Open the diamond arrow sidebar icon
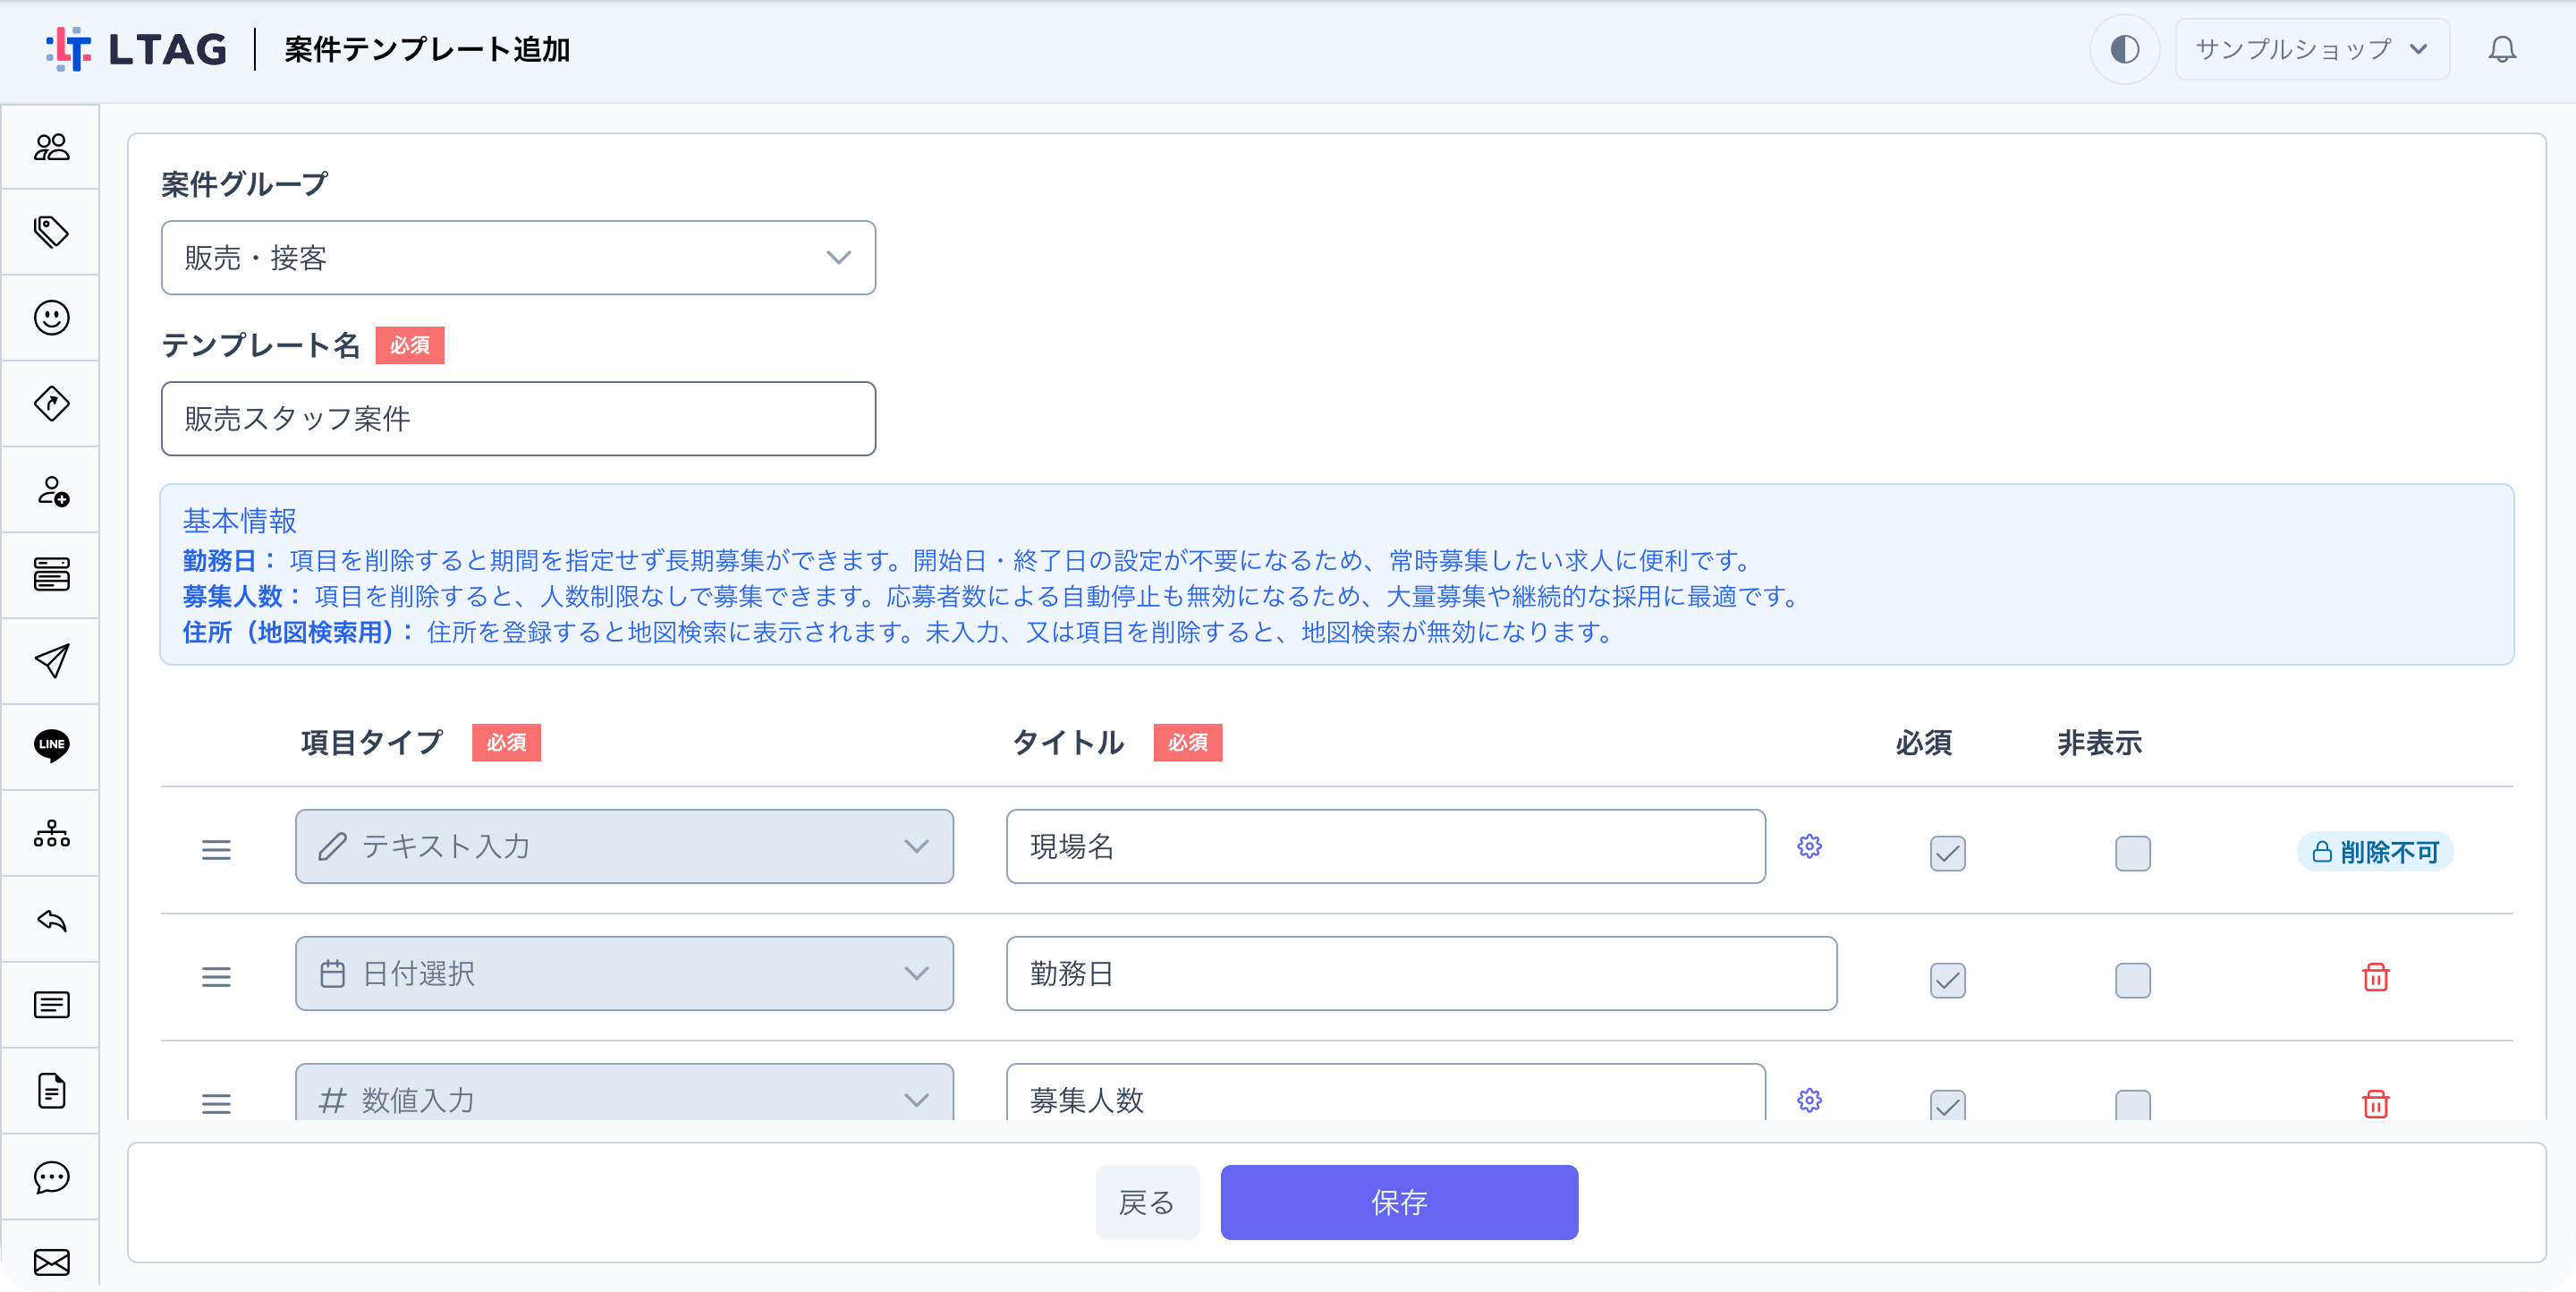Screen dimensions: 2576x1292 coord(51,404)
